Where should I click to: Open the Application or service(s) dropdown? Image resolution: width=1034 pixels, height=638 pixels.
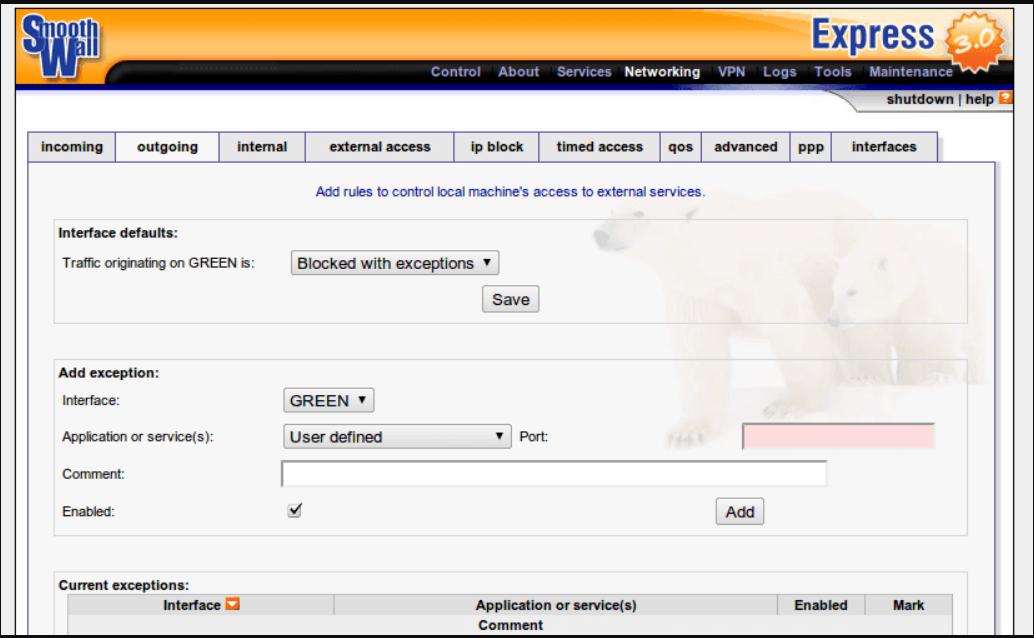(x=397, y=437)
